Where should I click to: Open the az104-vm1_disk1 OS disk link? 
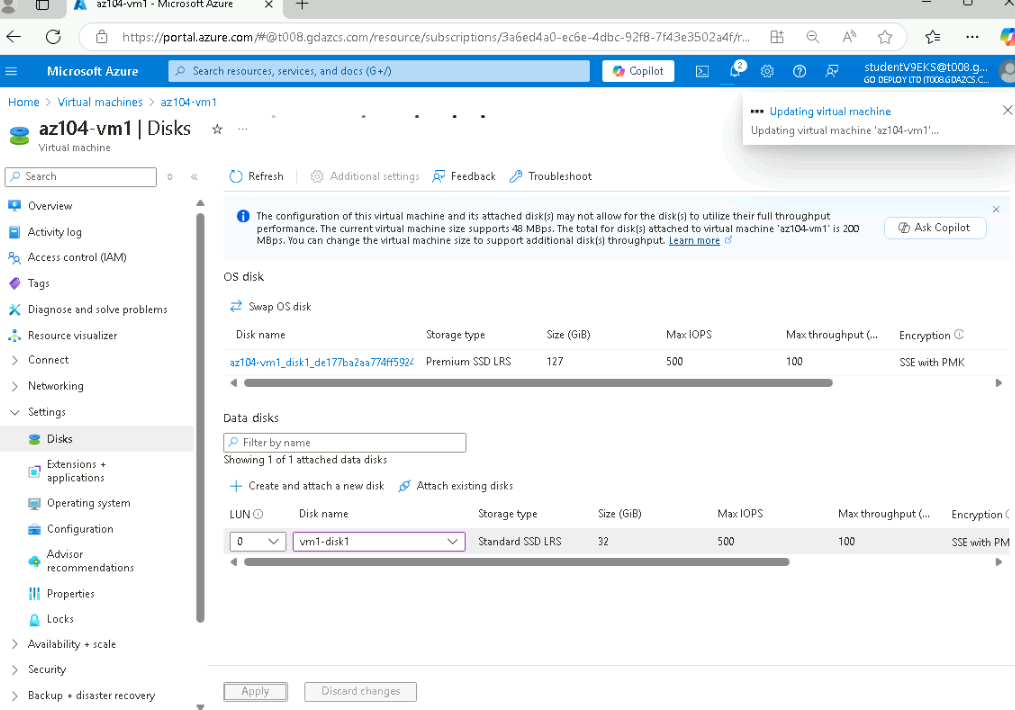321,362
